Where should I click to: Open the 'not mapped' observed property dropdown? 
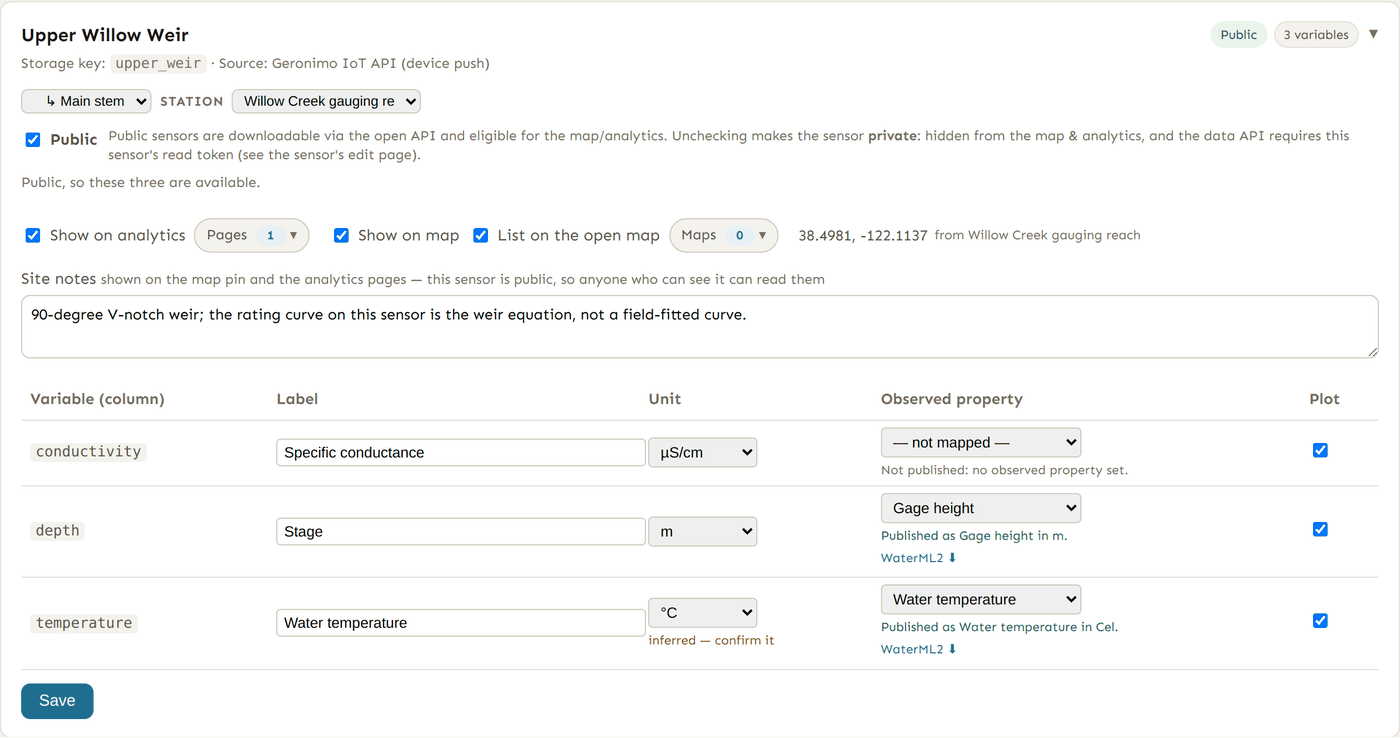981,442
